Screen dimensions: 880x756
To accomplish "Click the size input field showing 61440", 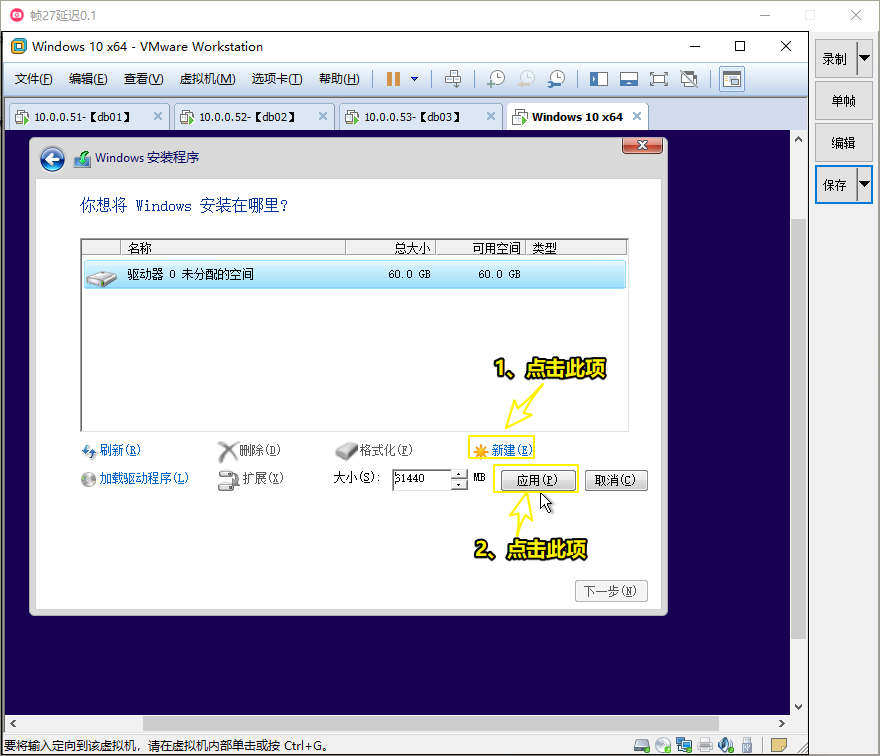I will click(x=421, y=479).
